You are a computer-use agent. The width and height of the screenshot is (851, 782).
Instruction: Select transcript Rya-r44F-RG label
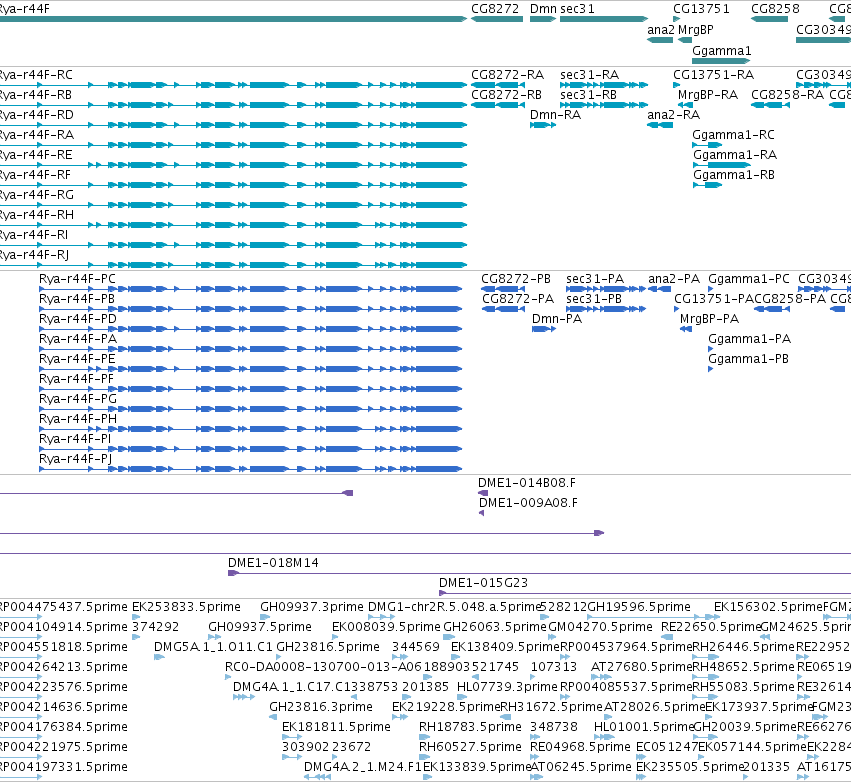pos(36,195)
